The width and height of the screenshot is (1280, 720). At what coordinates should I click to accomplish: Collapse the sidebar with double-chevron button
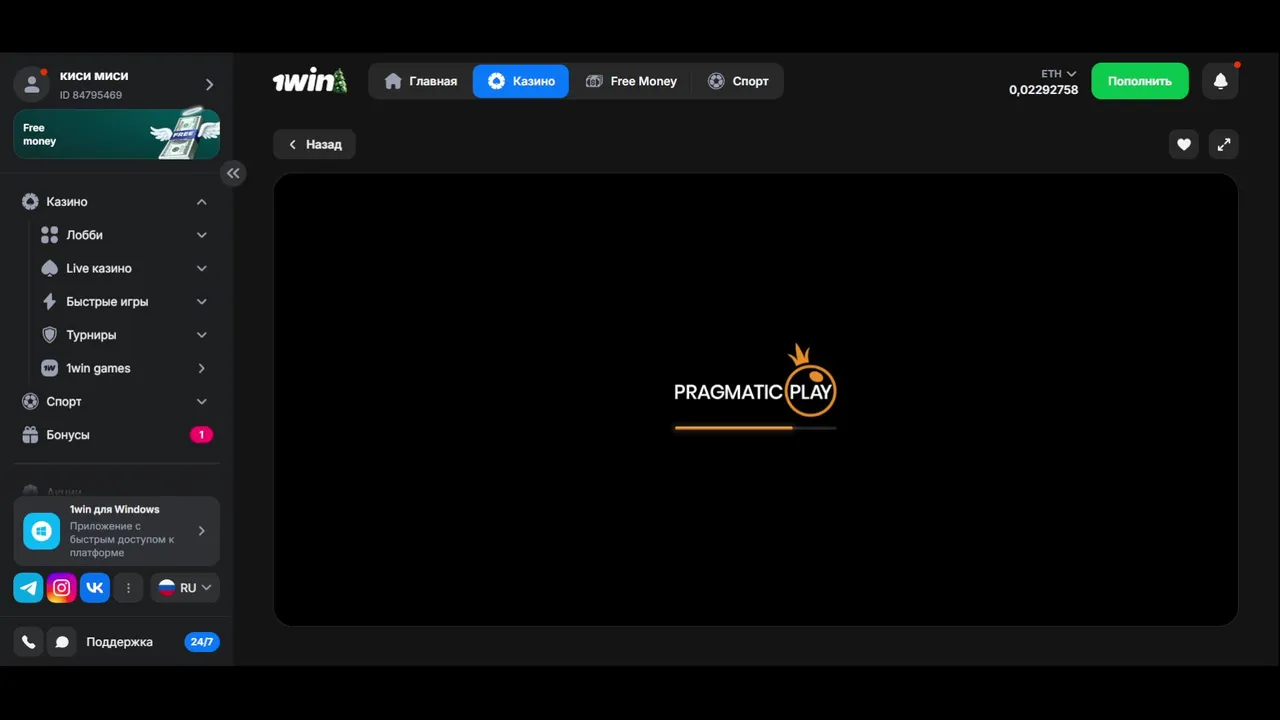233,173
